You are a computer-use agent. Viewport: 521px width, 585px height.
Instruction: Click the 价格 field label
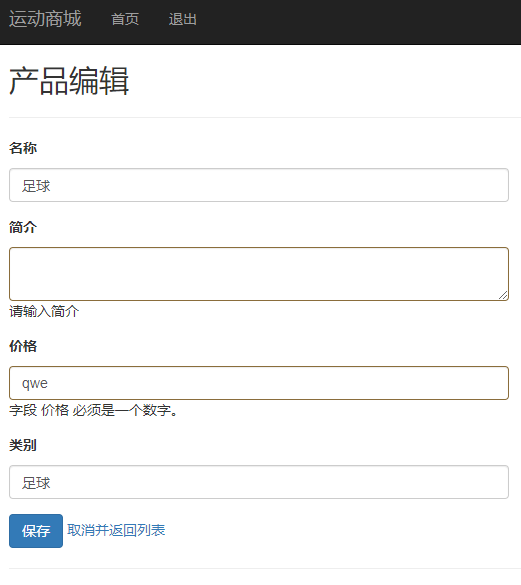click(x=23, y=346)
